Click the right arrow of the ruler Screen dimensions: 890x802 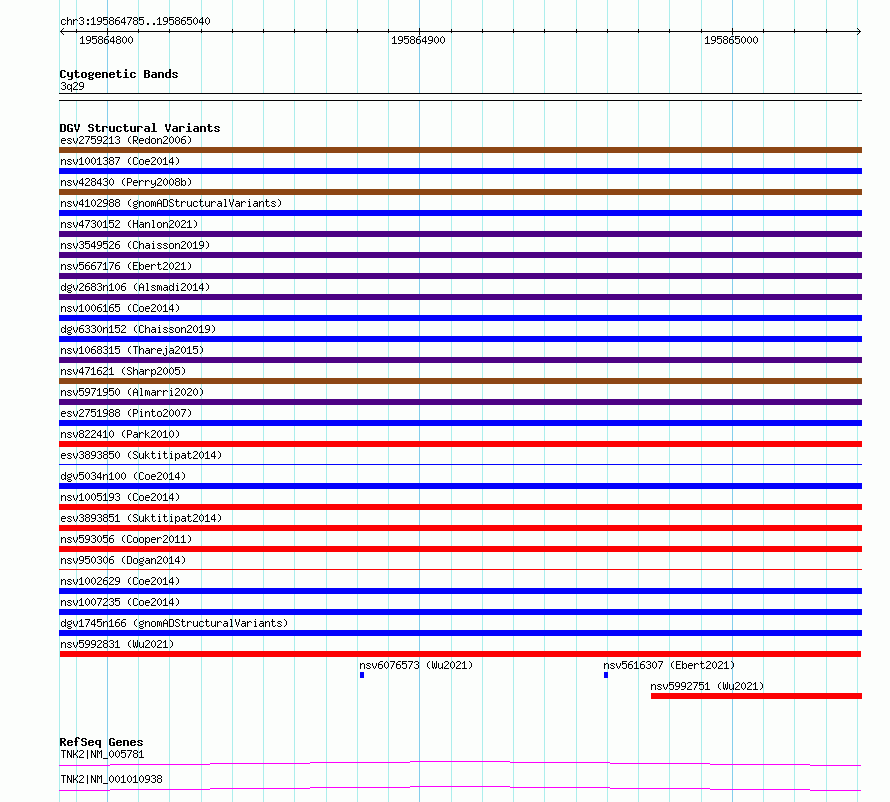[859, 32]
